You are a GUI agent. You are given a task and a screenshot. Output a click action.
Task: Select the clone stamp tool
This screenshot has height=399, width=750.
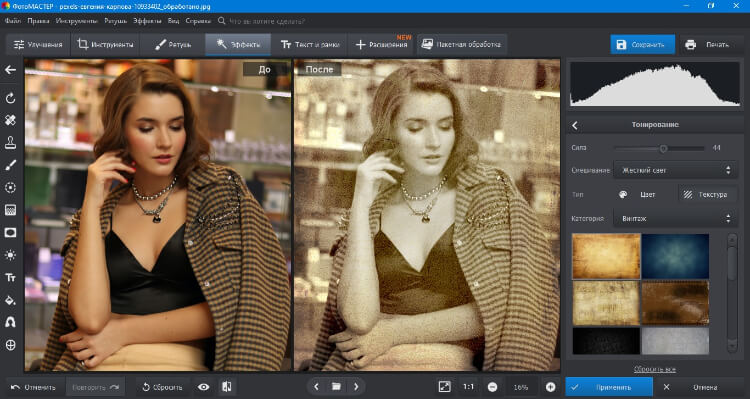11,143
